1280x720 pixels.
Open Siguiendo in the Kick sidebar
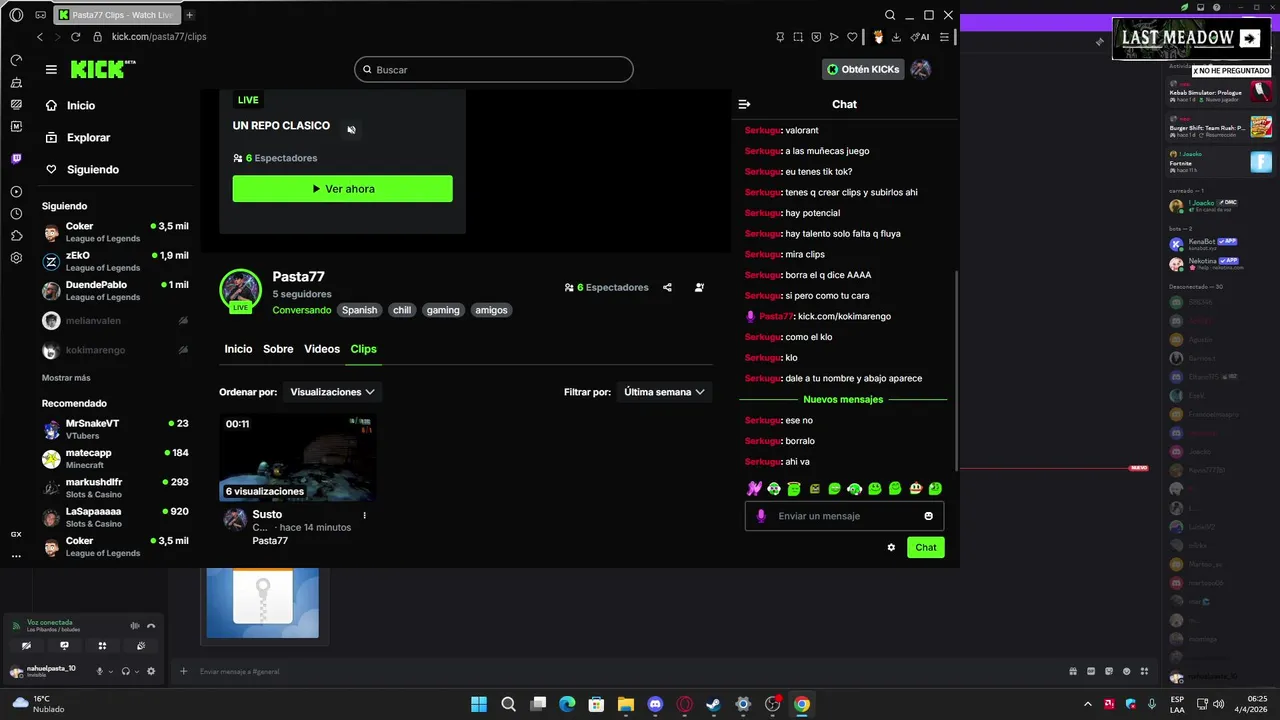click(x=82, y=170)
